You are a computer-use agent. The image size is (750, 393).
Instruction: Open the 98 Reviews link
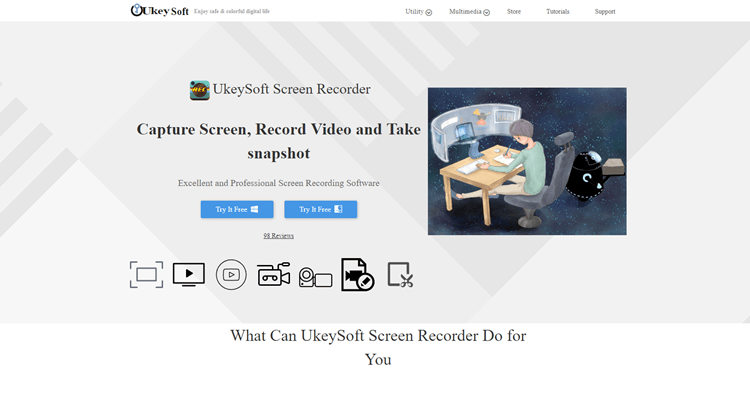[x=278, y=236]
